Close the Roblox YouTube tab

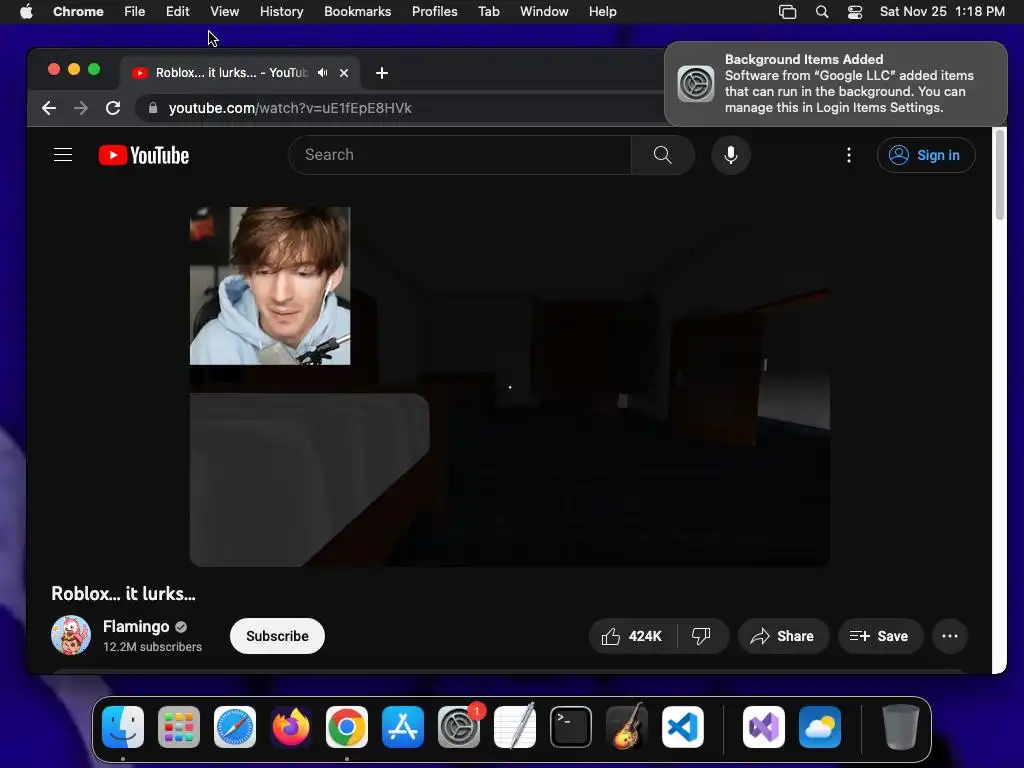pos(344,73)
